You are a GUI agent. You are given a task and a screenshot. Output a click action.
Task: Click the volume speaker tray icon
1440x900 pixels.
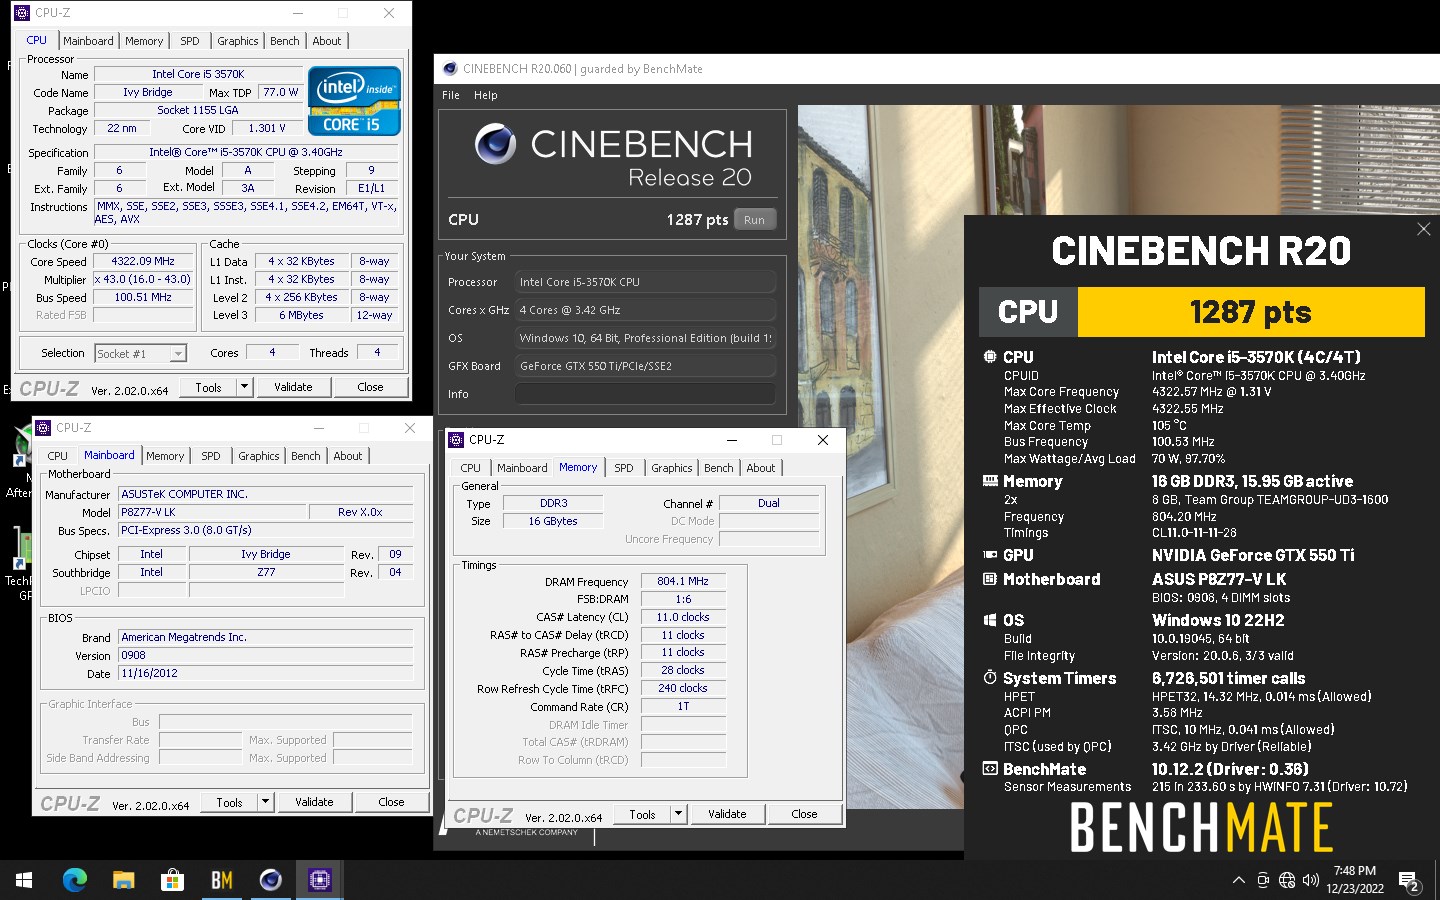[1311, 880]
